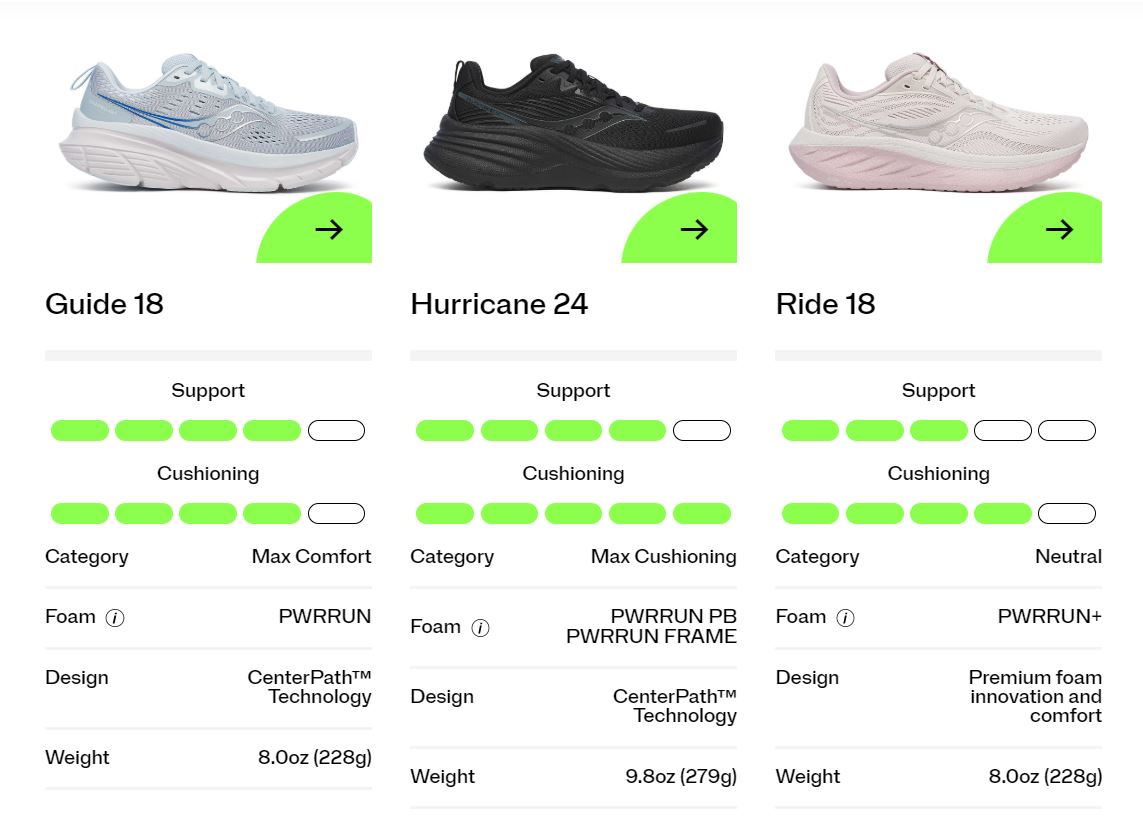This screenshot has height=822, width=1143.
Task: Click the empty fifth Support pill for Guide 18
Action: tap(337, 431)
